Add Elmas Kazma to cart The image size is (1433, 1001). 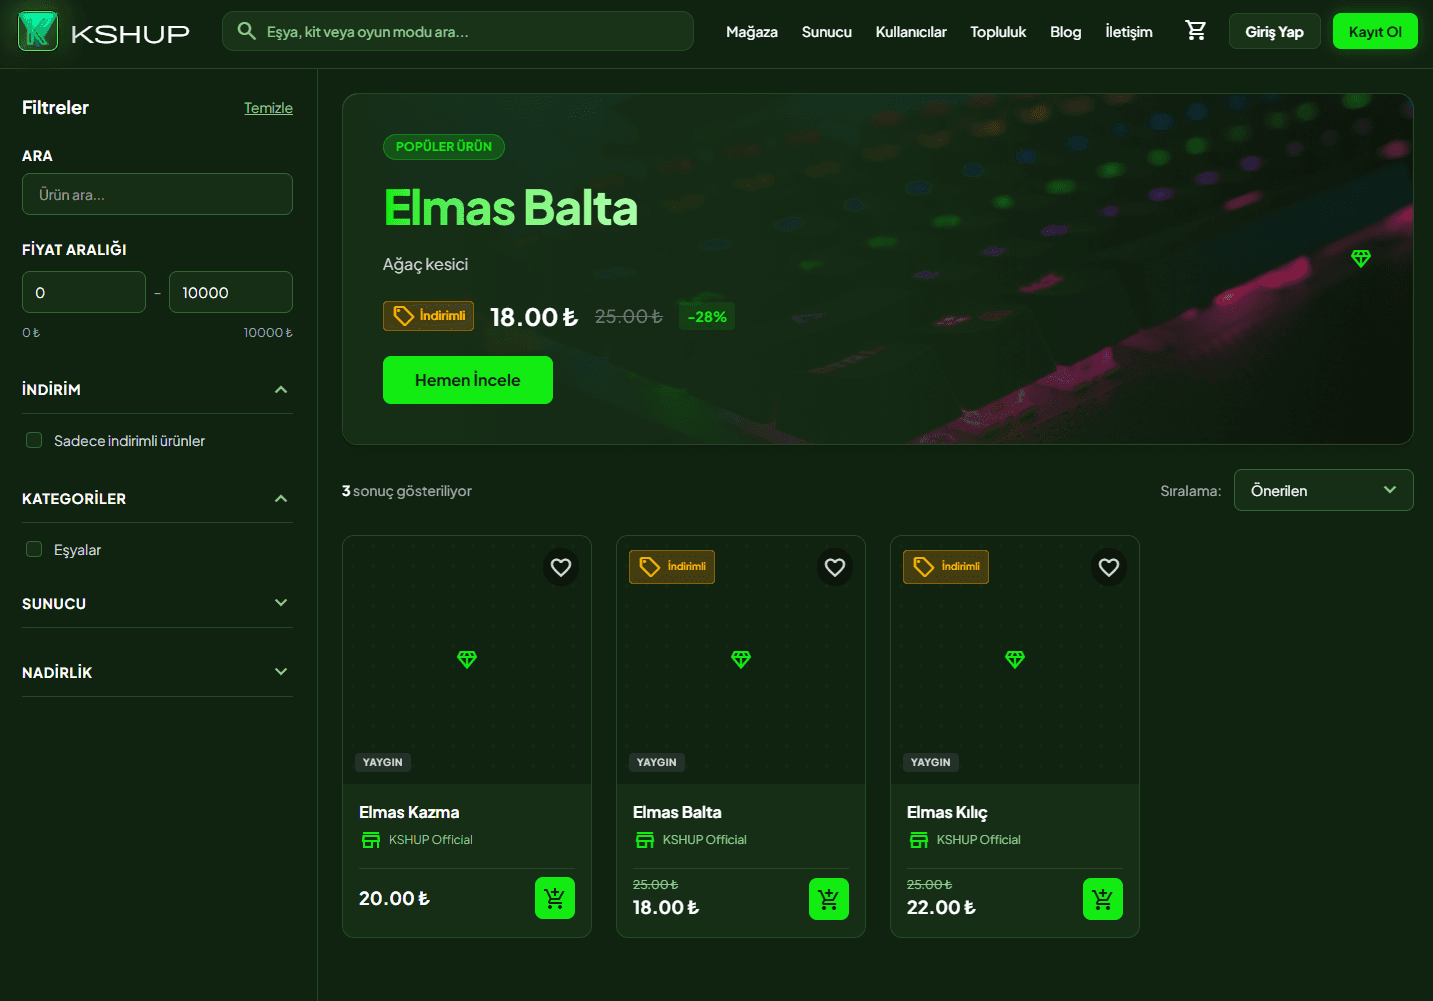pyautogui.click(x=555, y=899)
